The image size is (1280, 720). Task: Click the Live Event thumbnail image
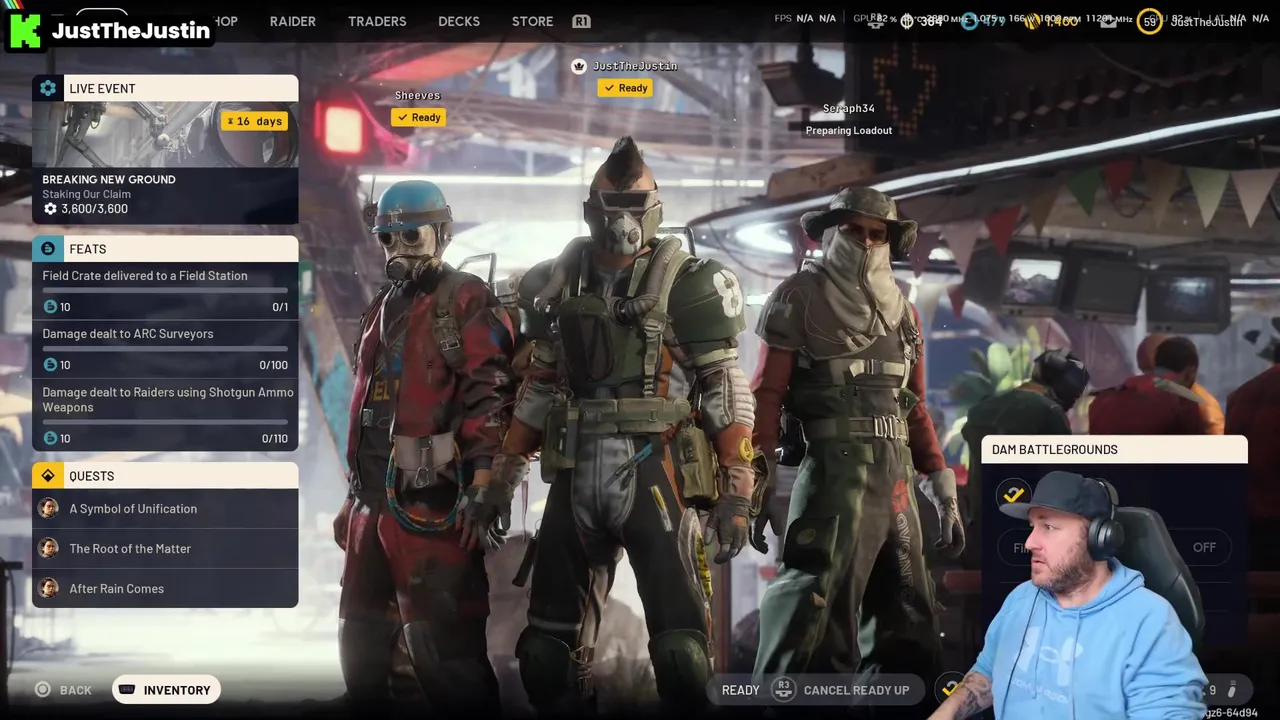[165, 134]
